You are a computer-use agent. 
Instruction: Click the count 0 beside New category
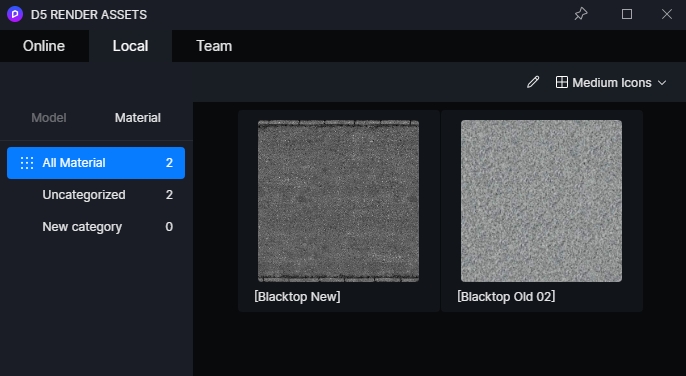169,227
